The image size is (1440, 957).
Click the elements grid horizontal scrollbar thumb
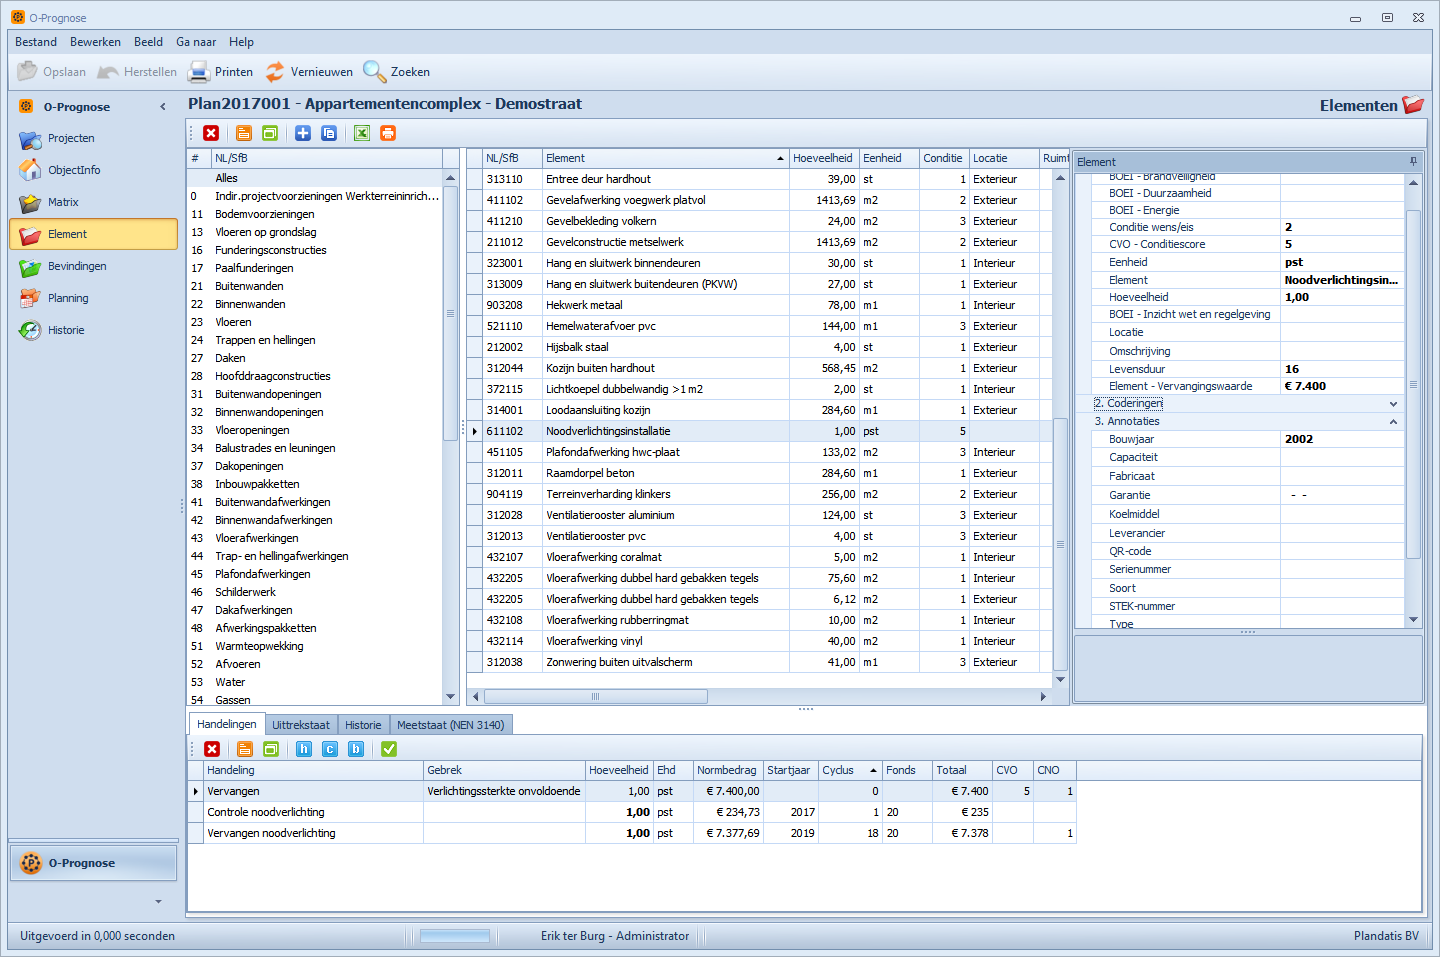(x=596, y=696)
